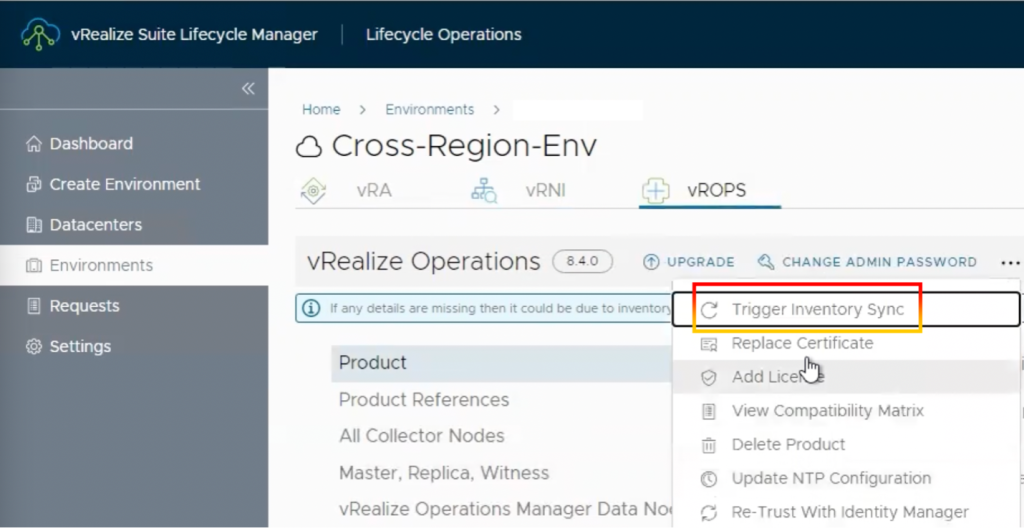Viewport: 1024px width, 531px height.
Task: Click the vRealize Suite Lifecycle Manager logo icon
Action: click(x=40, y=34)
